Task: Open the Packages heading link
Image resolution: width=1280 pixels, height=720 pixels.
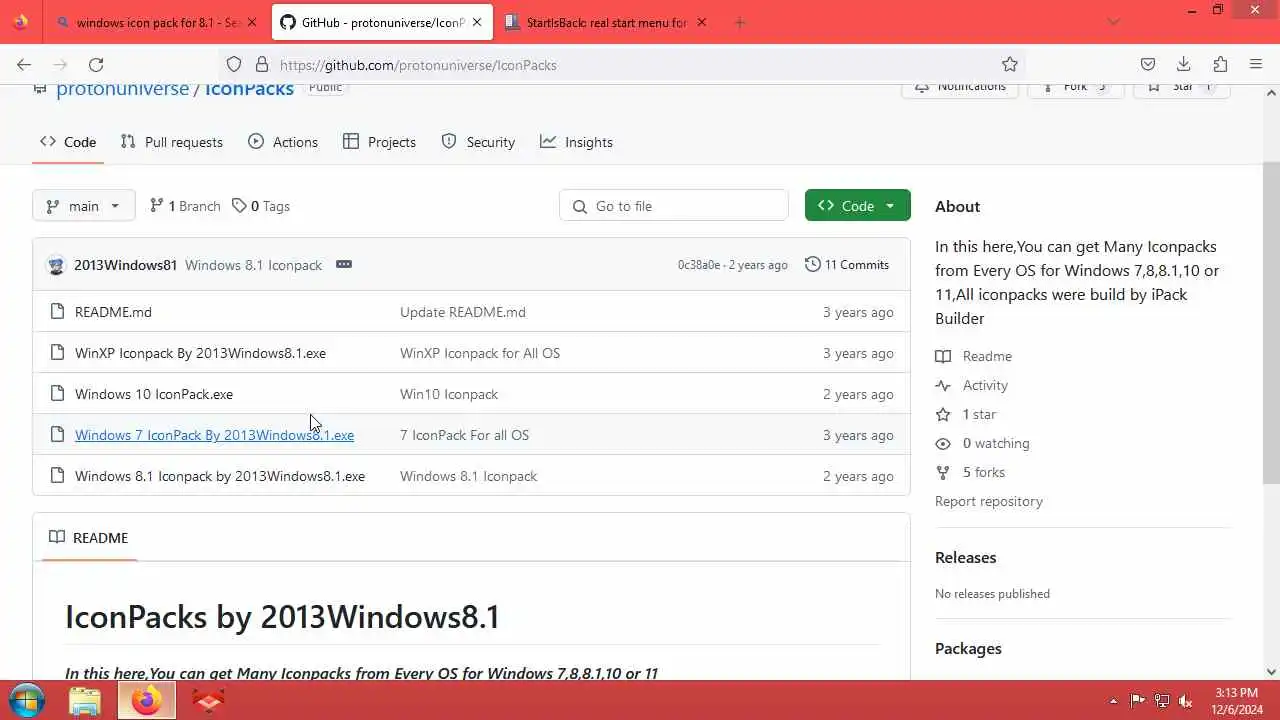Action: [968, 648]
